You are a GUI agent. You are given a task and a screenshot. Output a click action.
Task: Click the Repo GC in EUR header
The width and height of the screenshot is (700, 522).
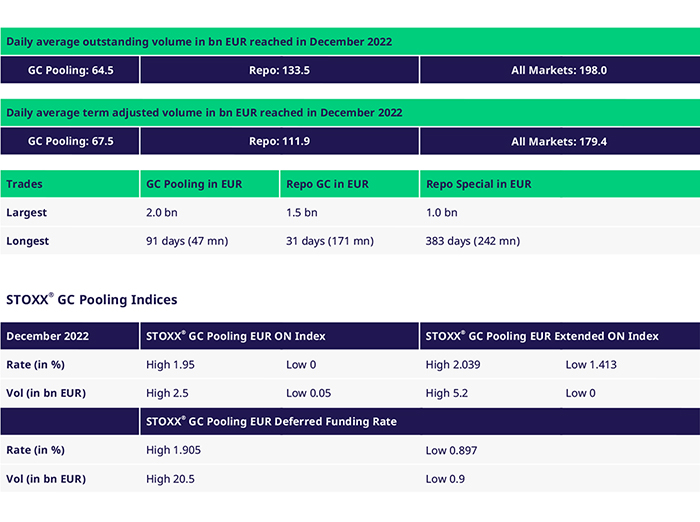pyautogui.click(x=327, y=184)
